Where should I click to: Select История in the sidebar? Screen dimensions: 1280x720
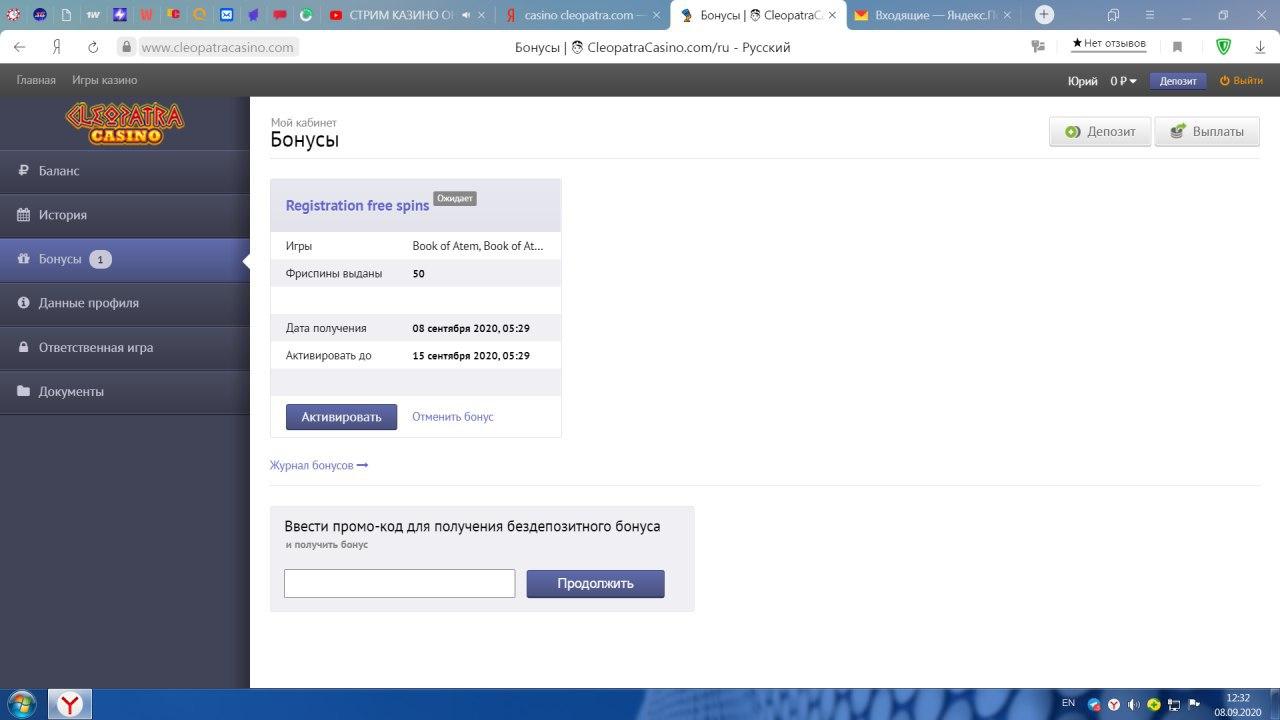[62, 215]
